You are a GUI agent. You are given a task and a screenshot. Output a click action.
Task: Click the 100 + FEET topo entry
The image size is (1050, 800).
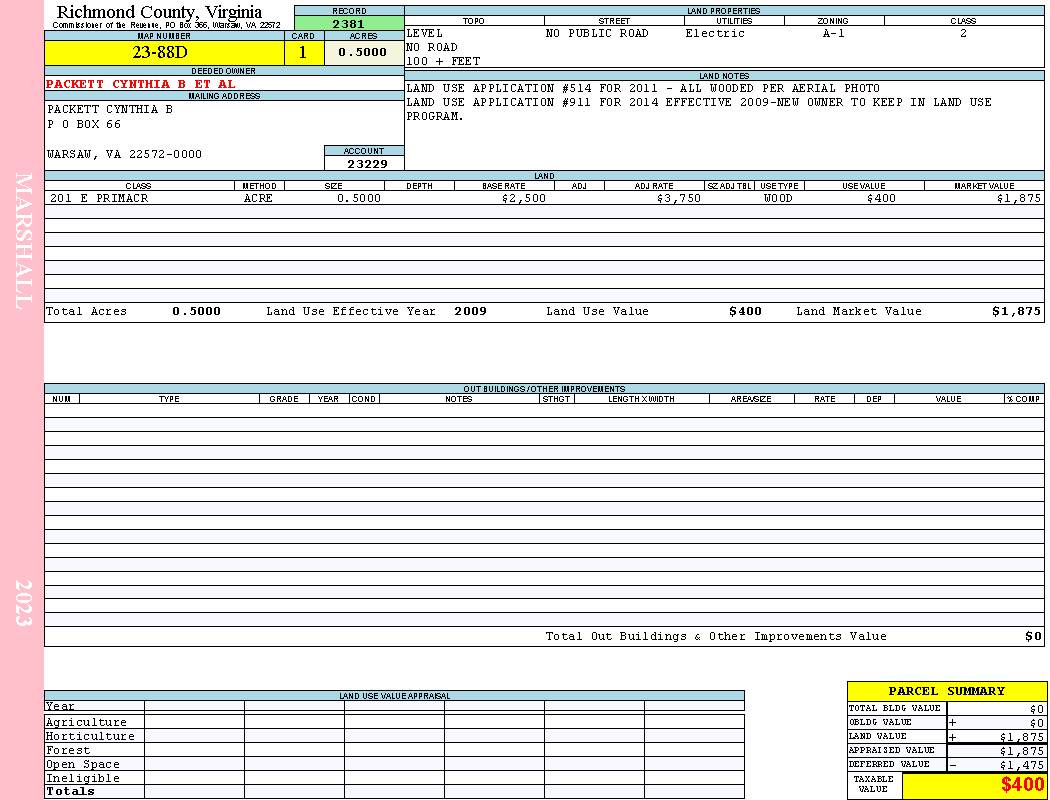pyautogui.click(x=443, y=62)
